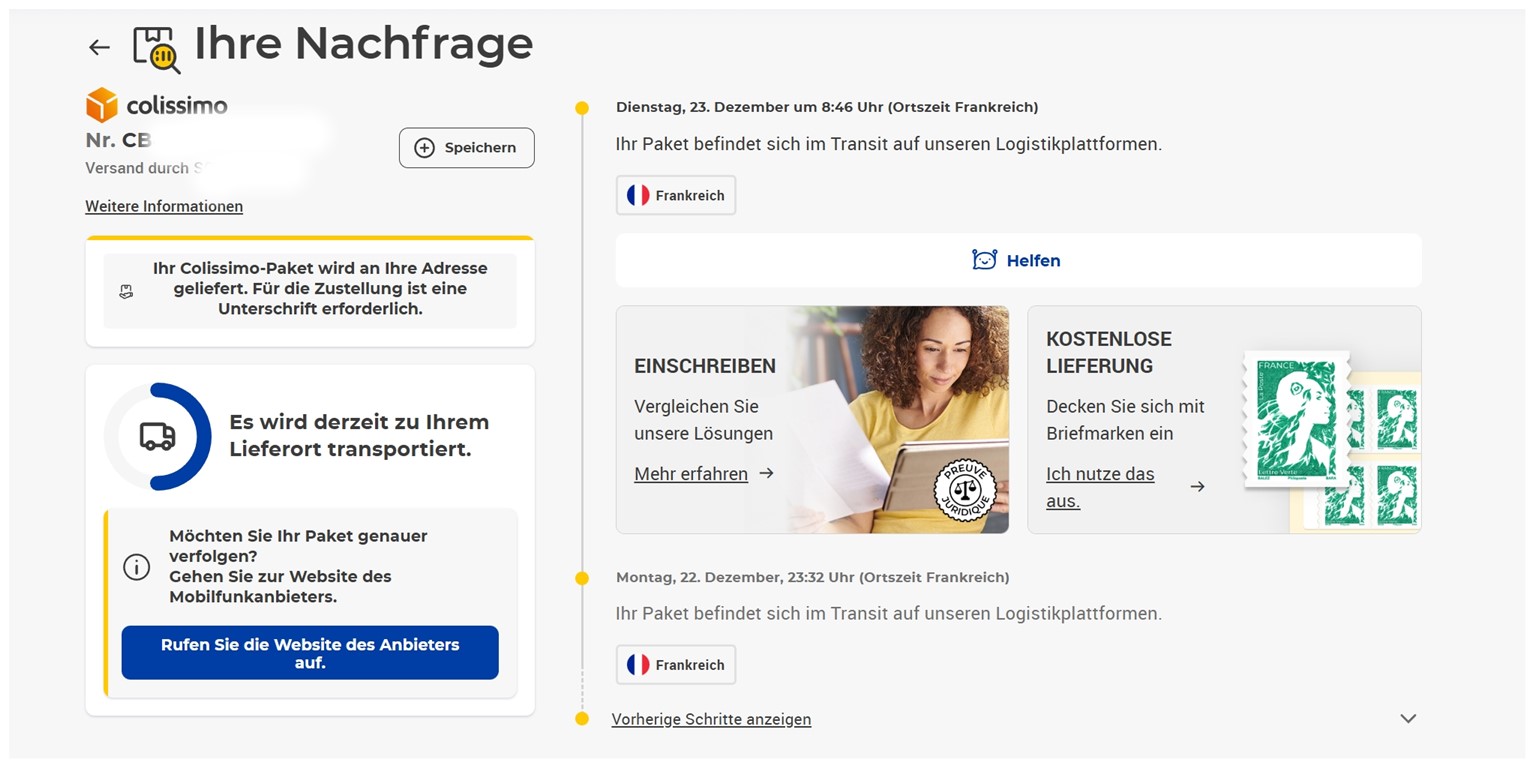Click the delivery truck progress icon
Viewport: 1532px width, 765px height.
(x=157, y=436)
